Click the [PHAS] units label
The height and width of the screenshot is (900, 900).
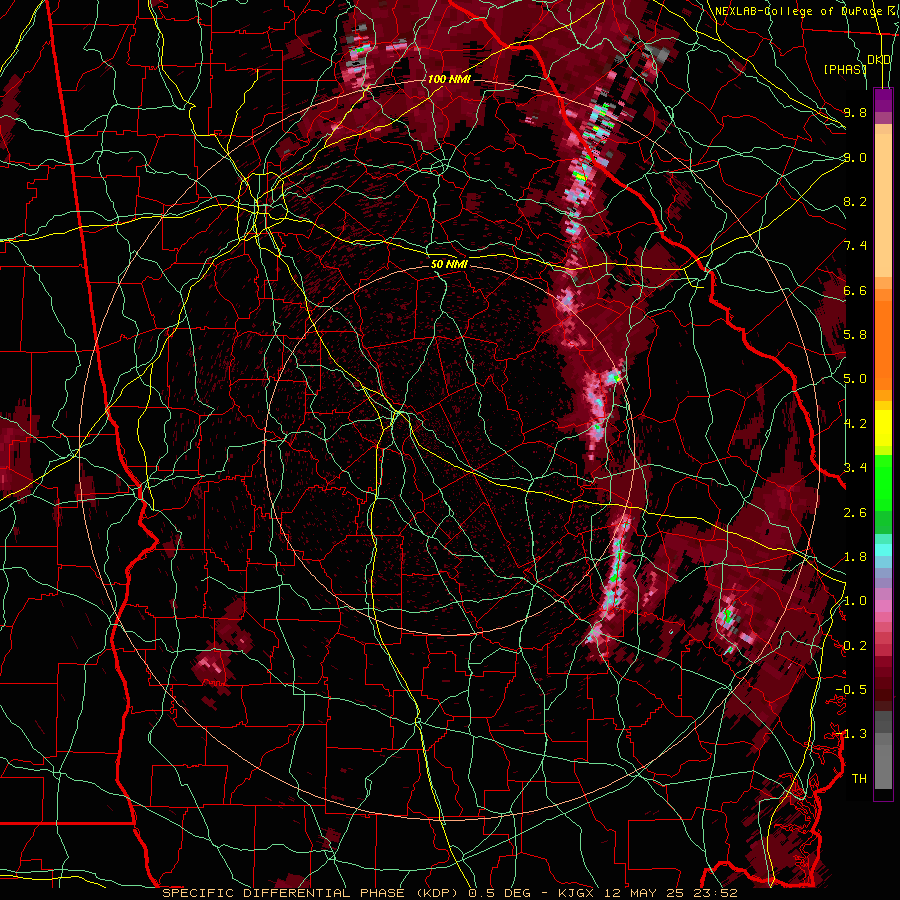[x=844, y=69]
